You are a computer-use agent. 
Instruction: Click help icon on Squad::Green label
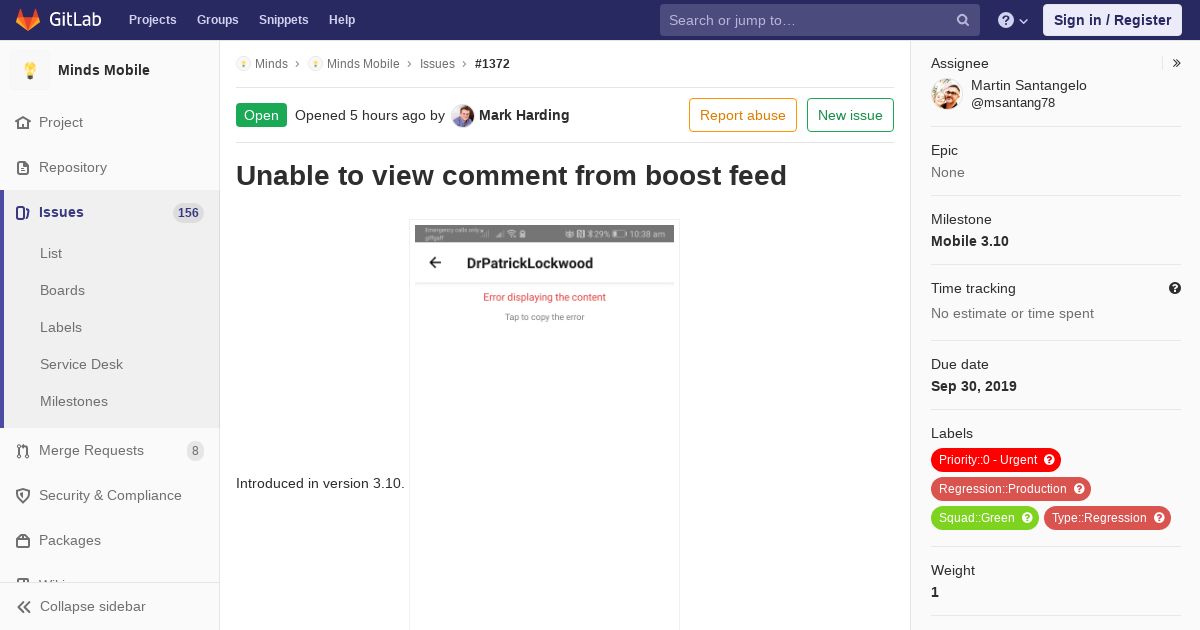point(1027,518)
